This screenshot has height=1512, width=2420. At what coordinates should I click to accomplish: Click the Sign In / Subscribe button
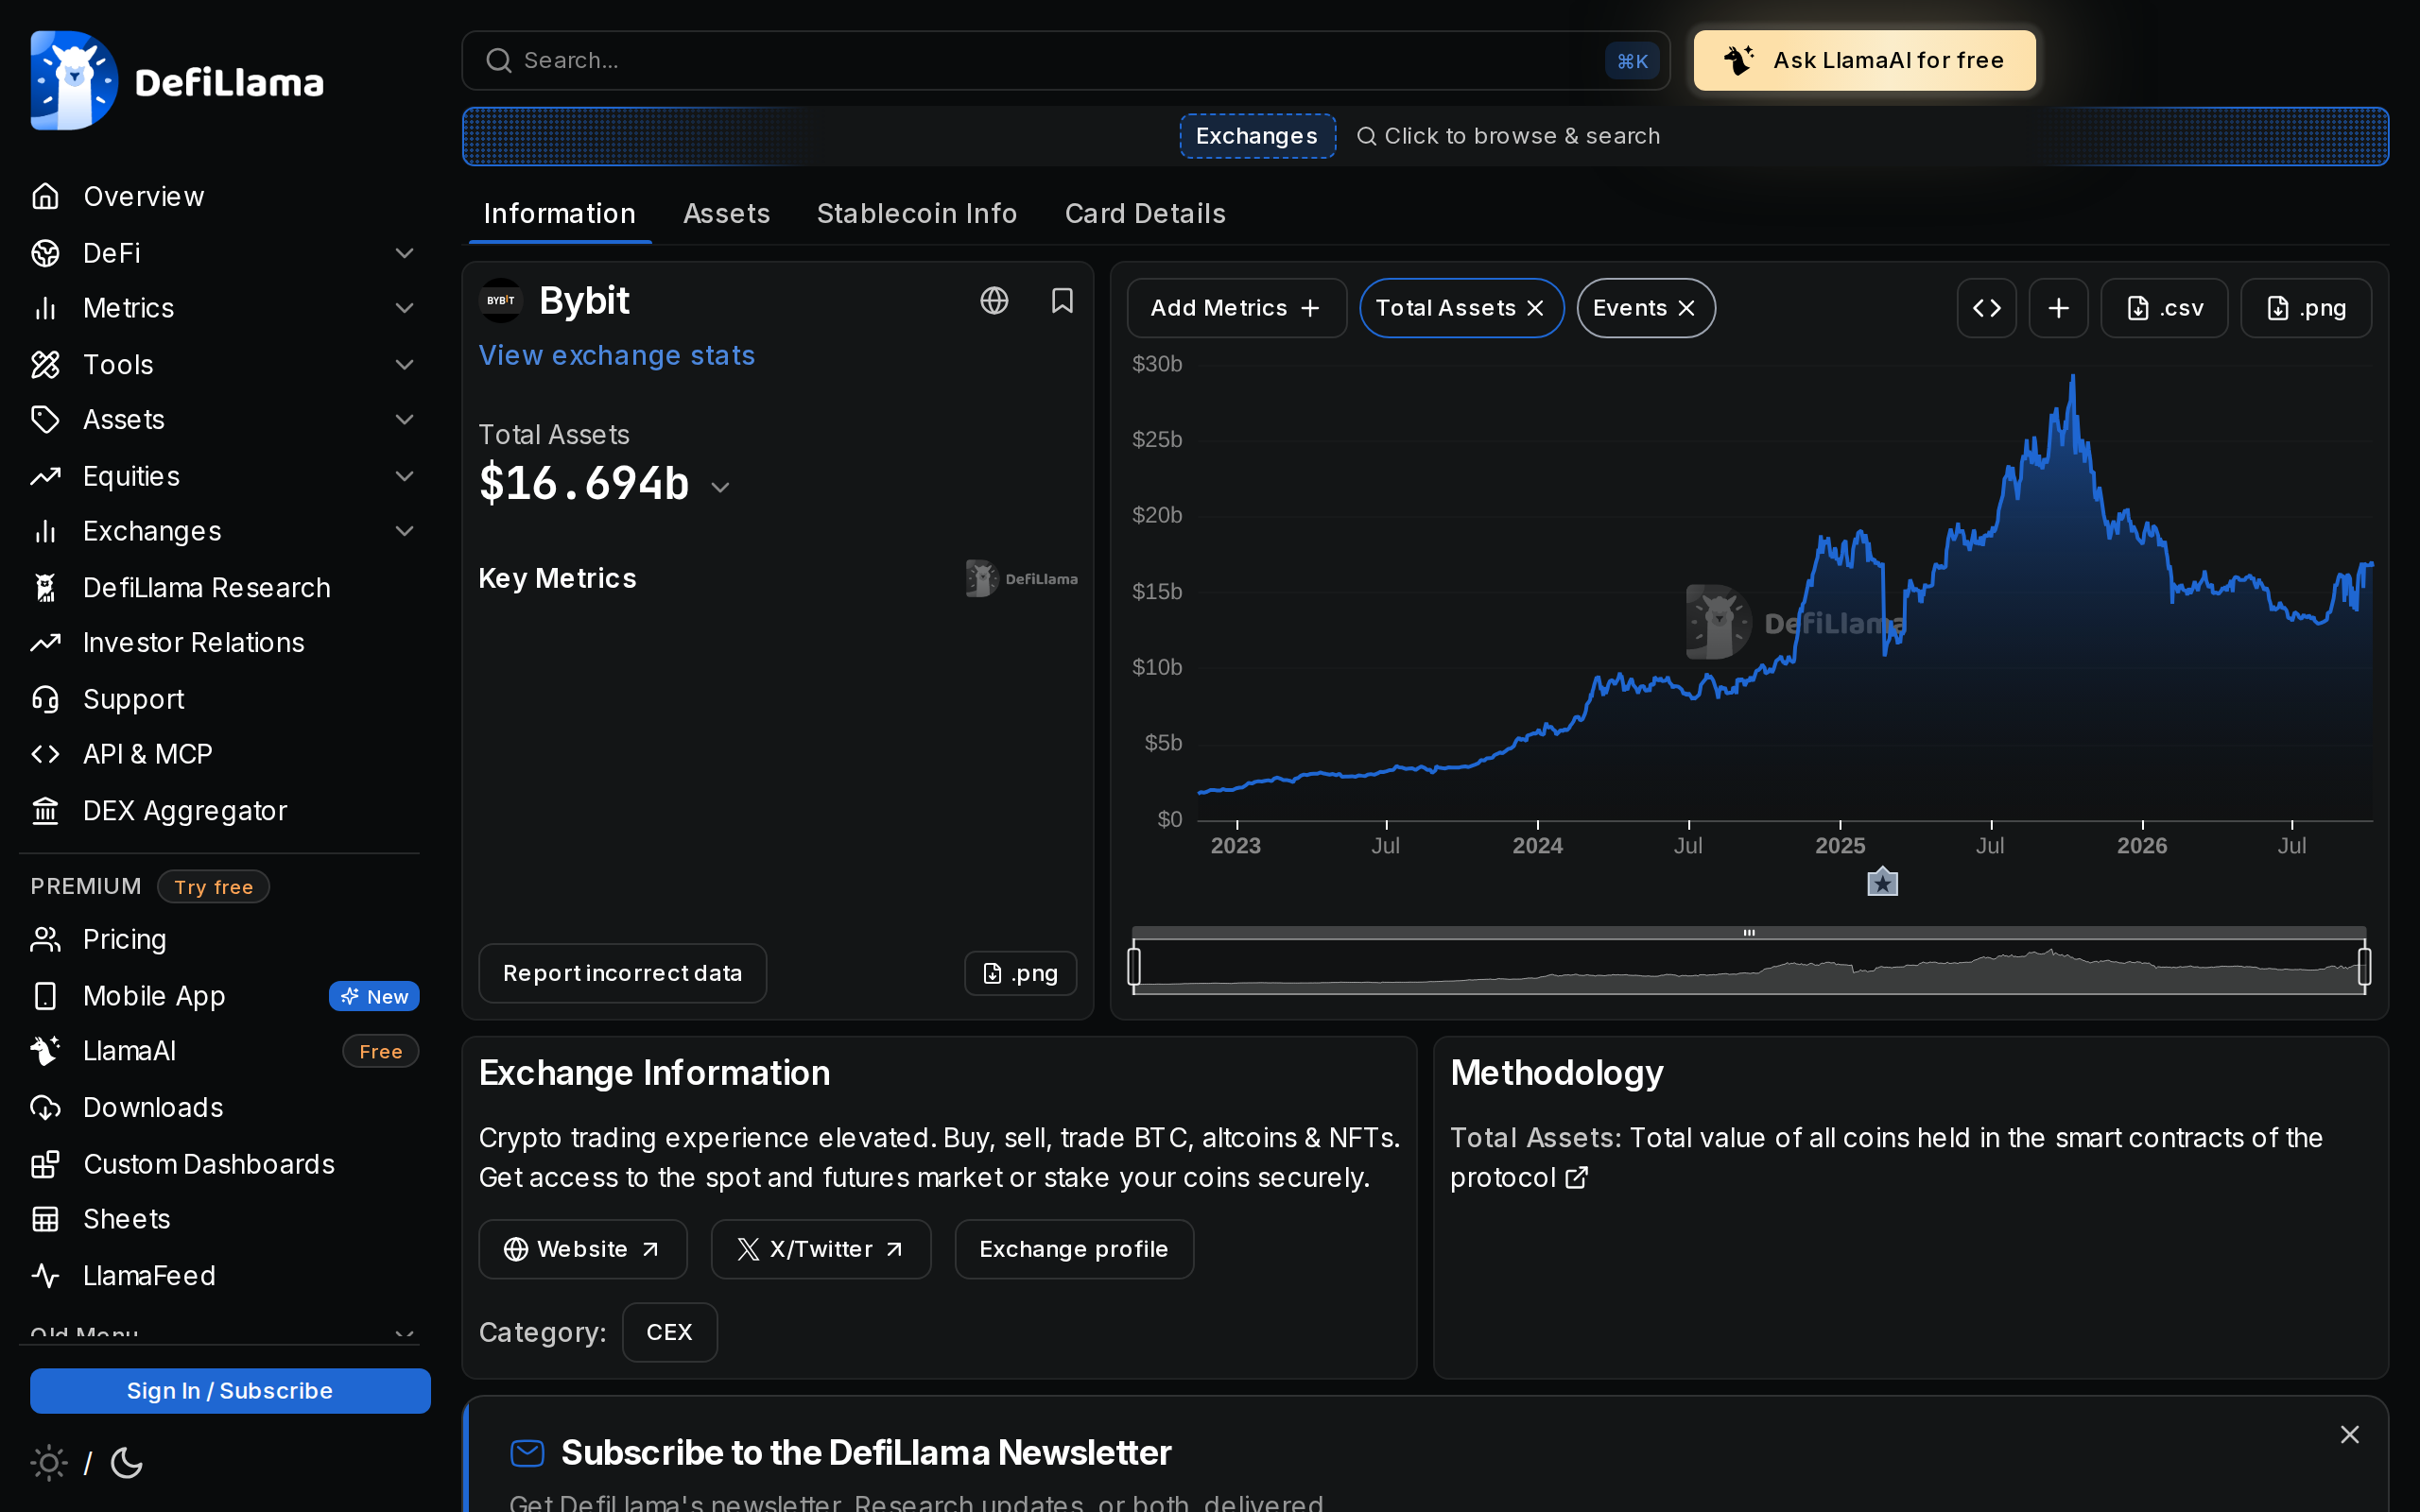click(x=230, y=1391)
